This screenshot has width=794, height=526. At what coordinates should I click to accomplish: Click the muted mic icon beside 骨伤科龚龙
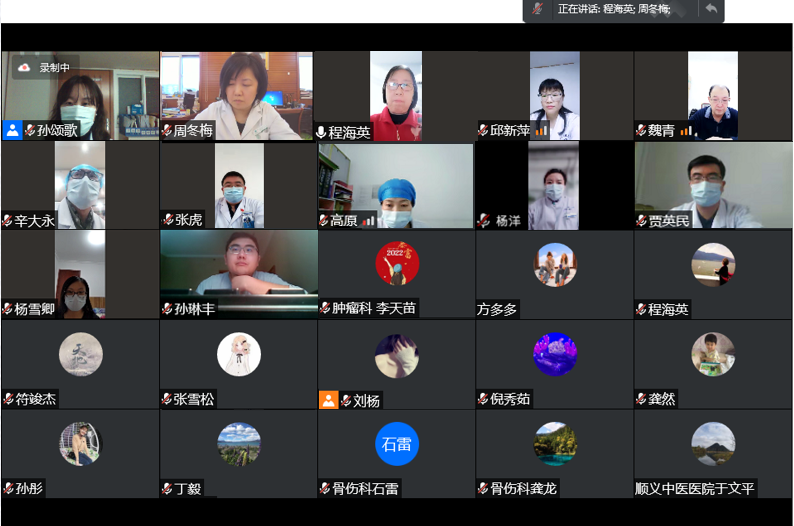tap(483, 488)
